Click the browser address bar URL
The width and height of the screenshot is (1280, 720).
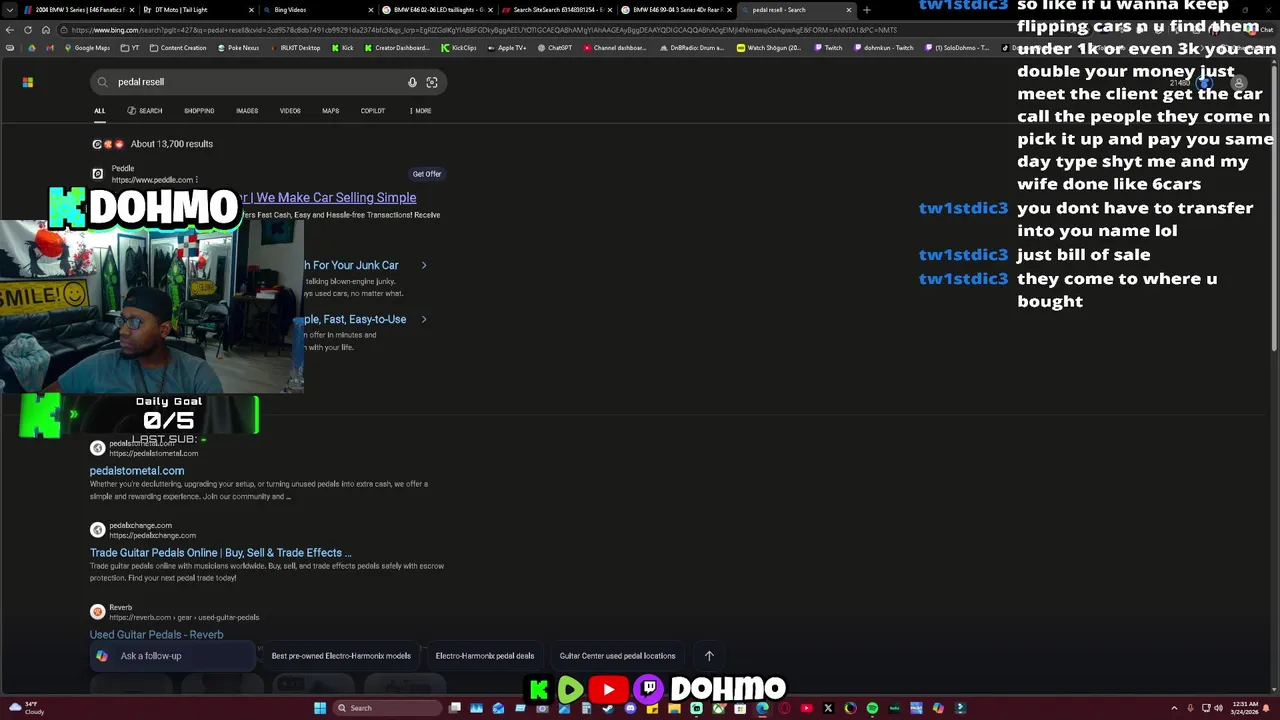(484, 30)
